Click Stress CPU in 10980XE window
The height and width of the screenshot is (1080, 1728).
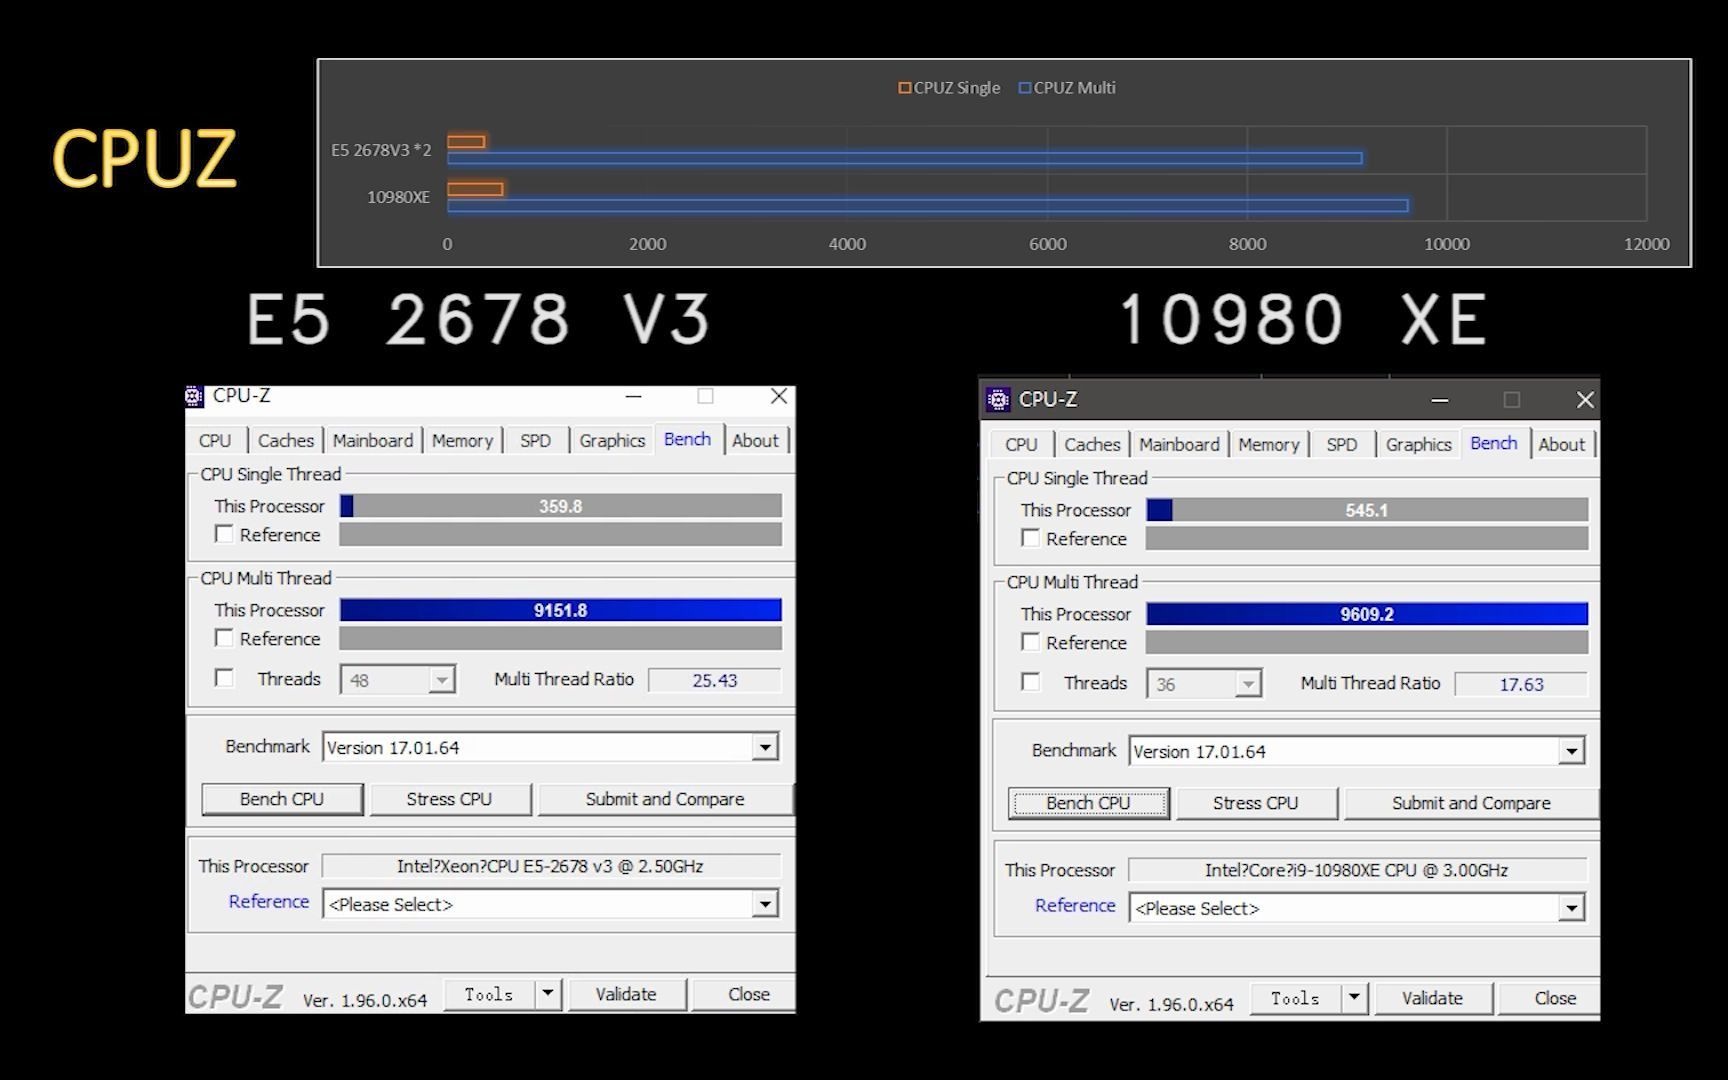coord(1255,803)
